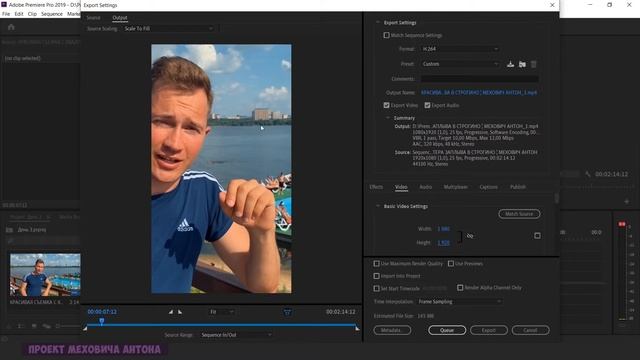The height and width of the screenshot is (360, 640).
Task: Select the clip thumbnail in project panel
Action: (45, 275)
